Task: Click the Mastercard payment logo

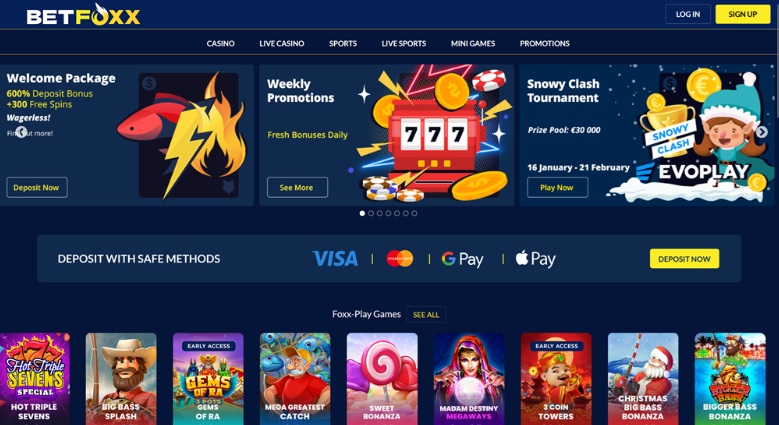Action: (400, 258)
